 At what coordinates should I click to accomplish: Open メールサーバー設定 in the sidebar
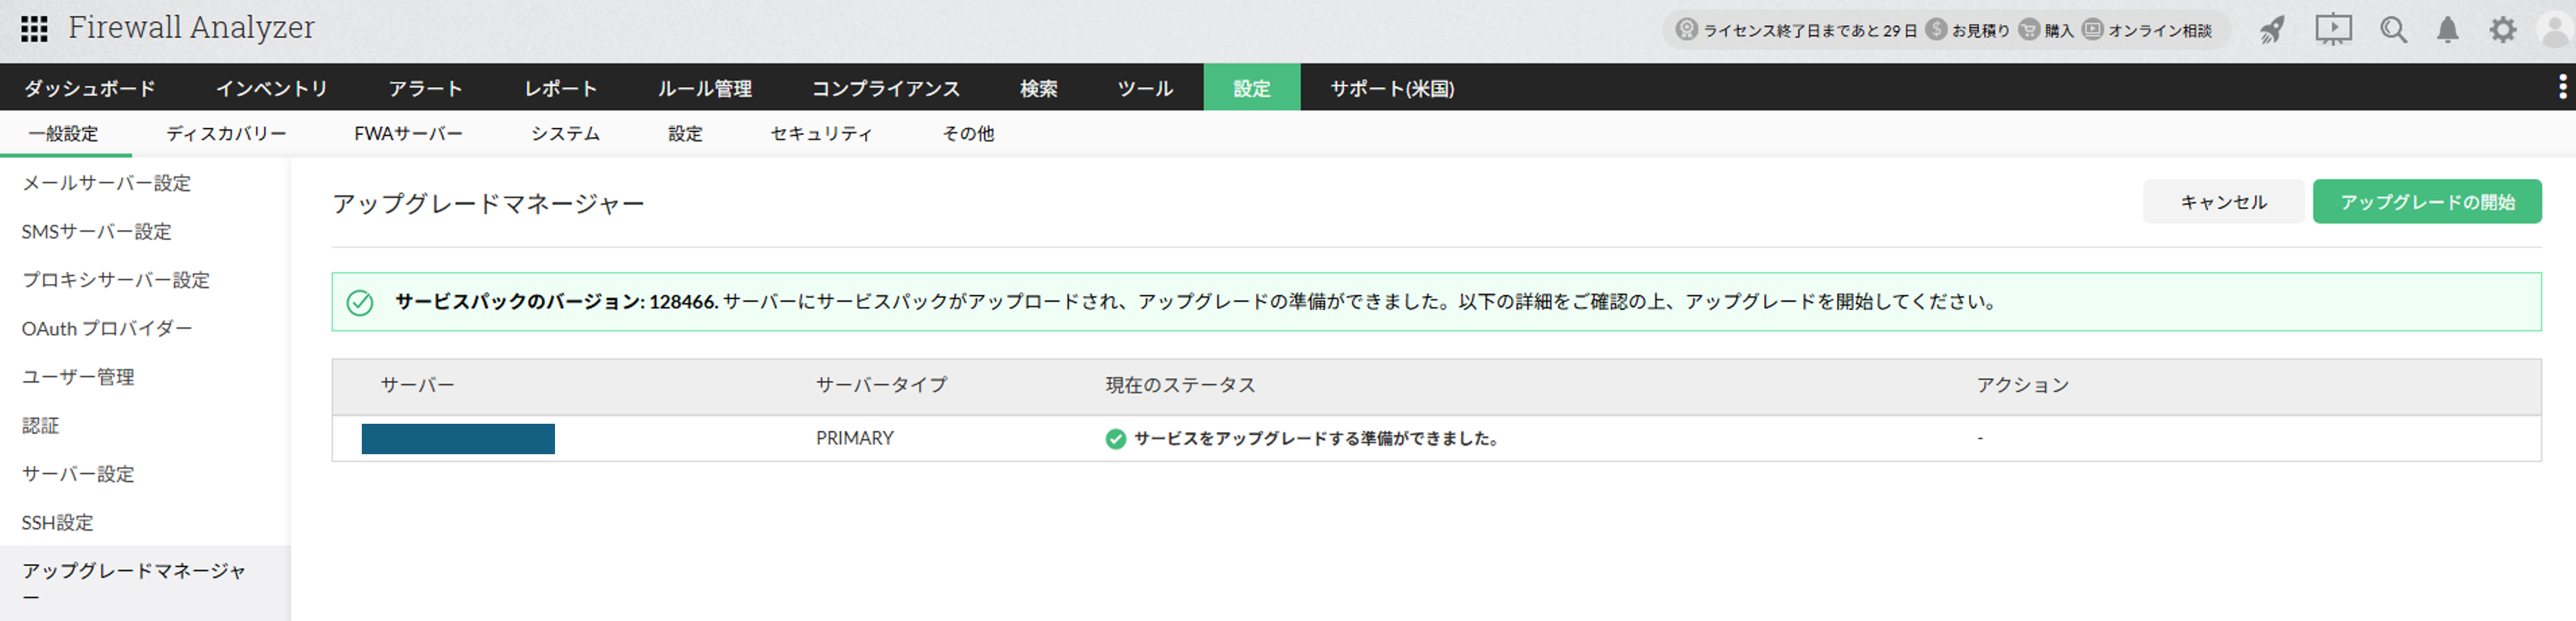[x=106, y=183]
